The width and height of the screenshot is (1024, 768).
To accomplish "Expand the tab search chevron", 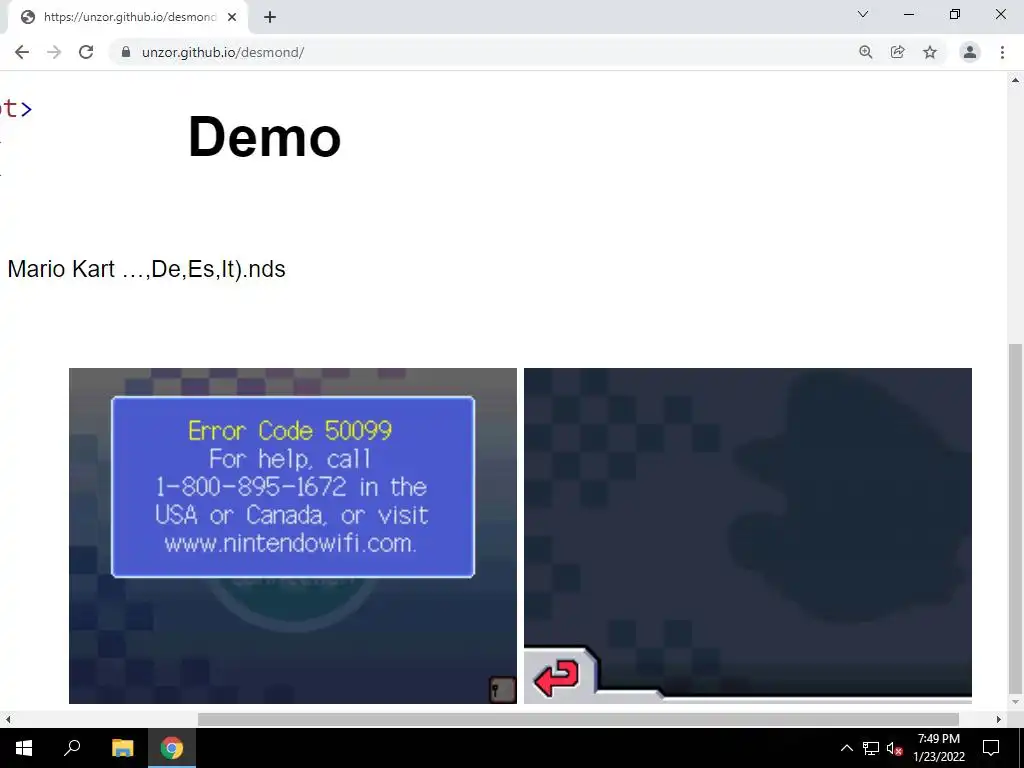I will (x=863, y=14).
